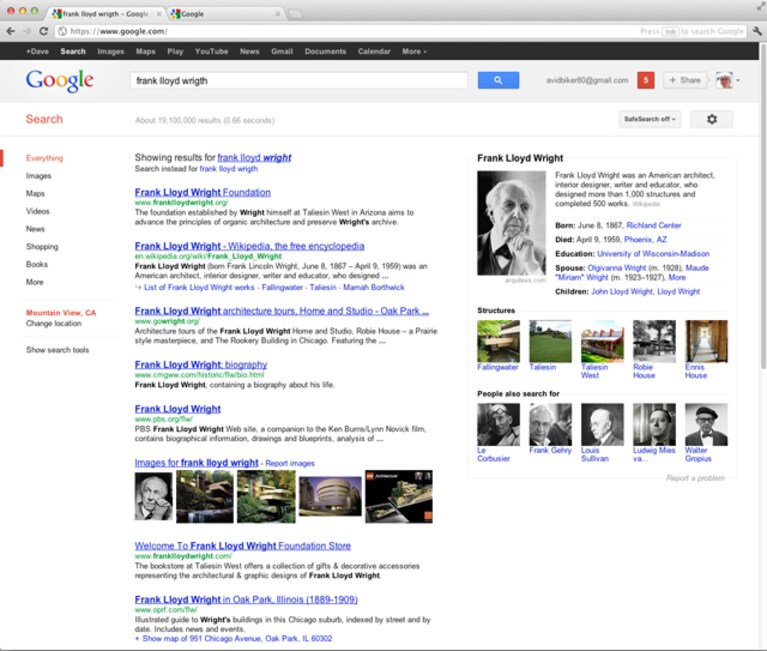The height and width of the screenshot is (651, 767).
Task: Open the Taliesin structure thumbnail
Action: pyautogui.click(x=550, y=341)
